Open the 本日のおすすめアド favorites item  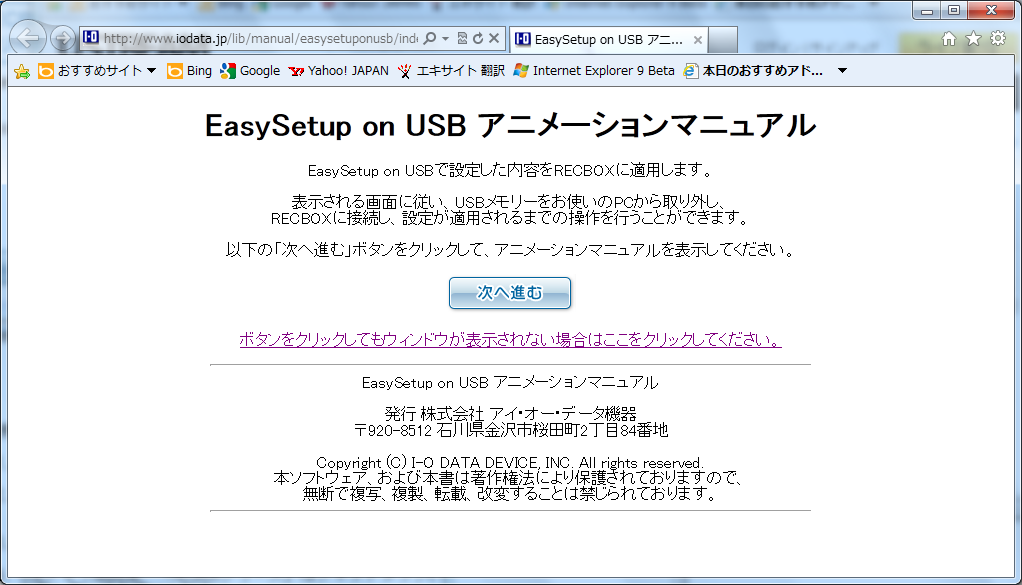click(x=754, y=70)
